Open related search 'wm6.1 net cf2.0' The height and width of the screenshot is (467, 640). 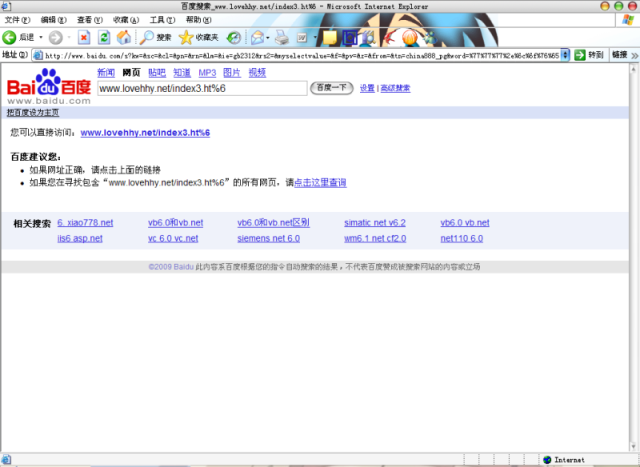pyautogui.click(x=375, y=238)
